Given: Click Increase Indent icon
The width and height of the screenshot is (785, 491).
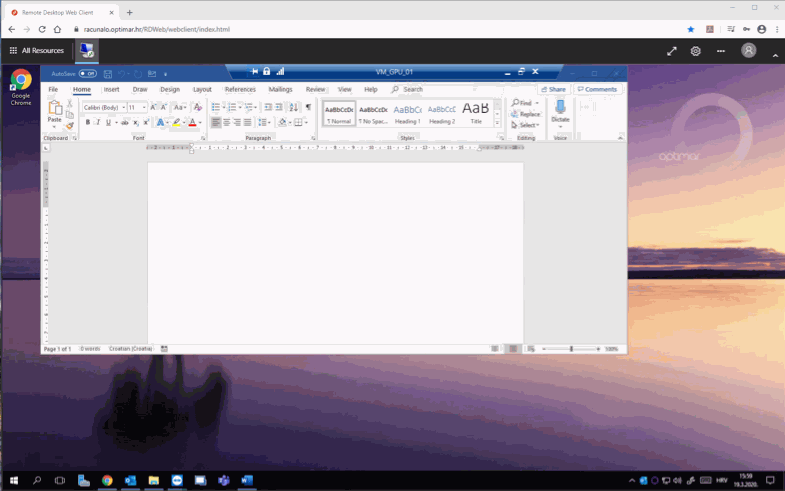Looking at the screenshot, I should [x=279, y=107].
